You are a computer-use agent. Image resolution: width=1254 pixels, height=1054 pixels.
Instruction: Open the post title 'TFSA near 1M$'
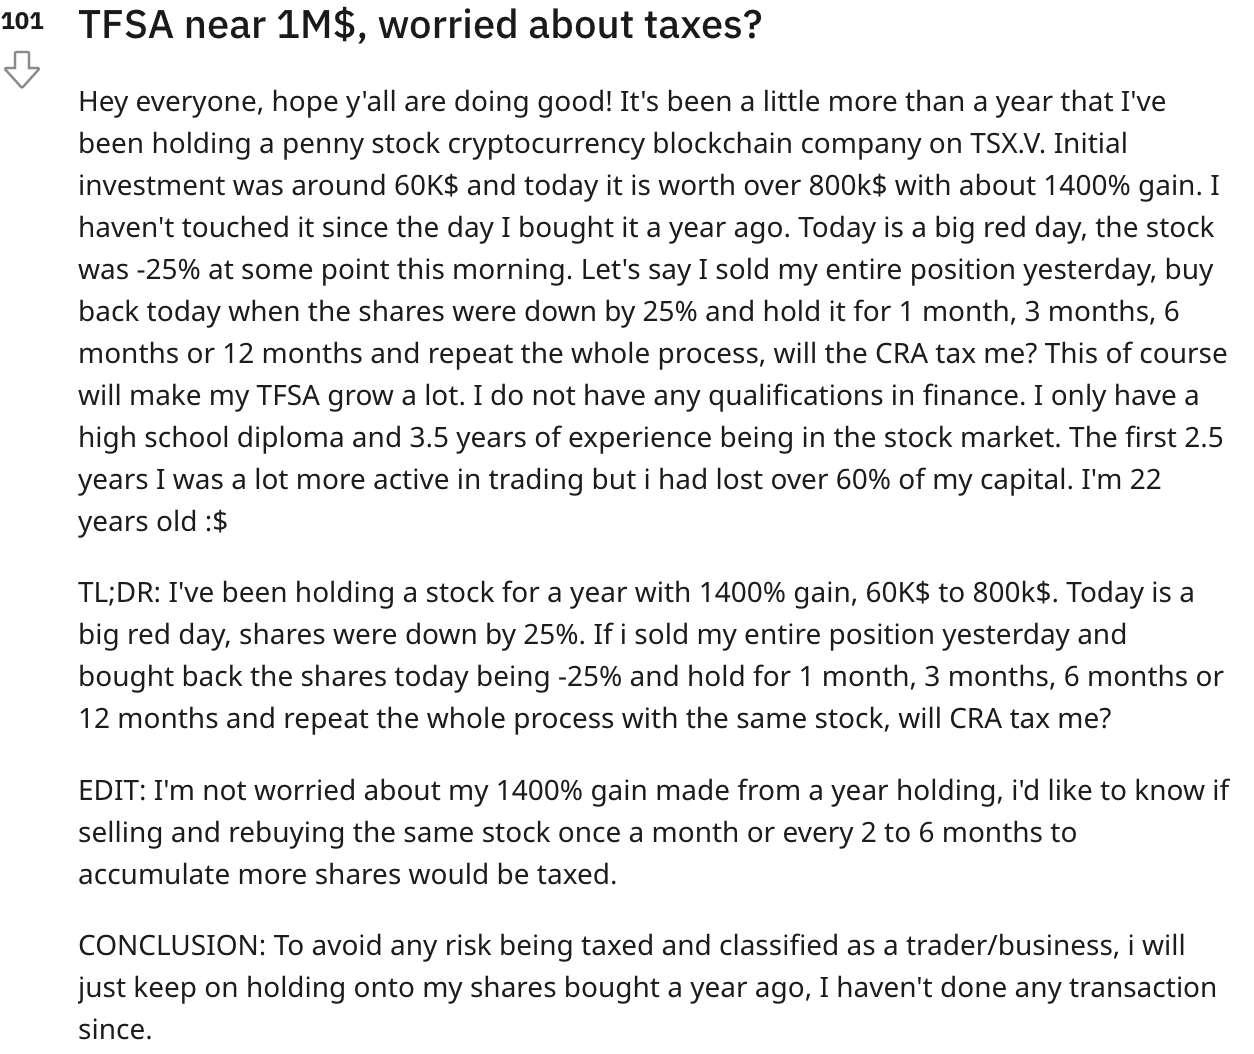click(x=420, y=24)
